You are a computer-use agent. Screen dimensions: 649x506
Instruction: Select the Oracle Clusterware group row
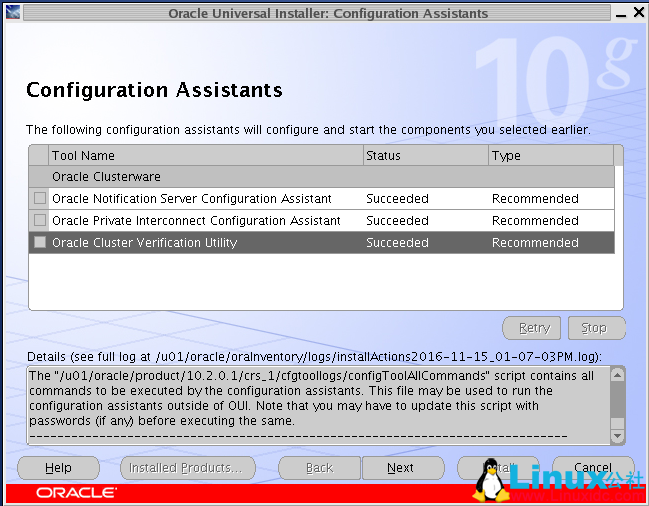click(322, 177)
